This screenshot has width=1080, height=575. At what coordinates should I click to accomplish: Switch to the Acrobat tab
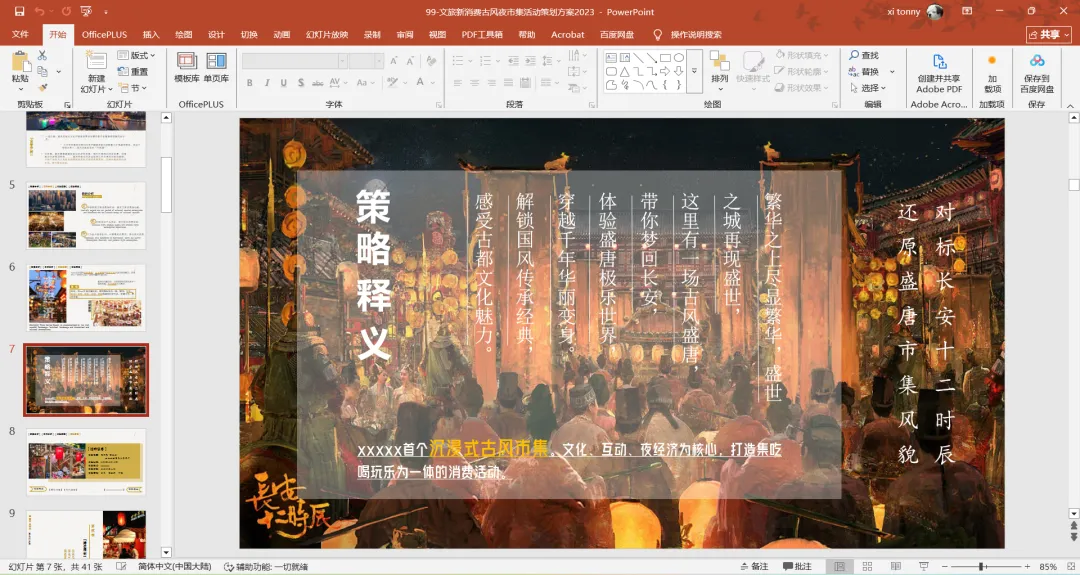[x=568, y=34]
